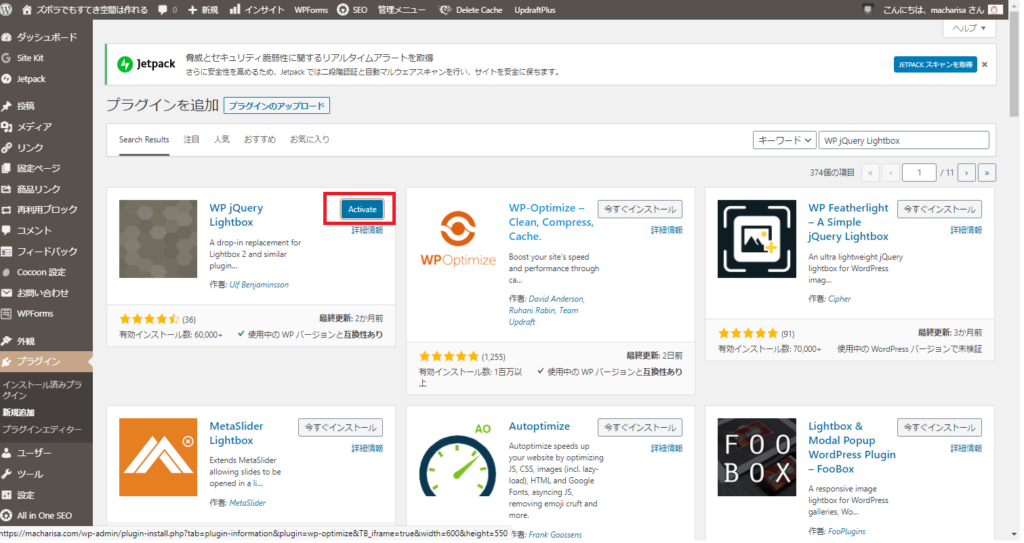Click the plugin search input field
1024x543 pixels.
(x=904, y=140)
